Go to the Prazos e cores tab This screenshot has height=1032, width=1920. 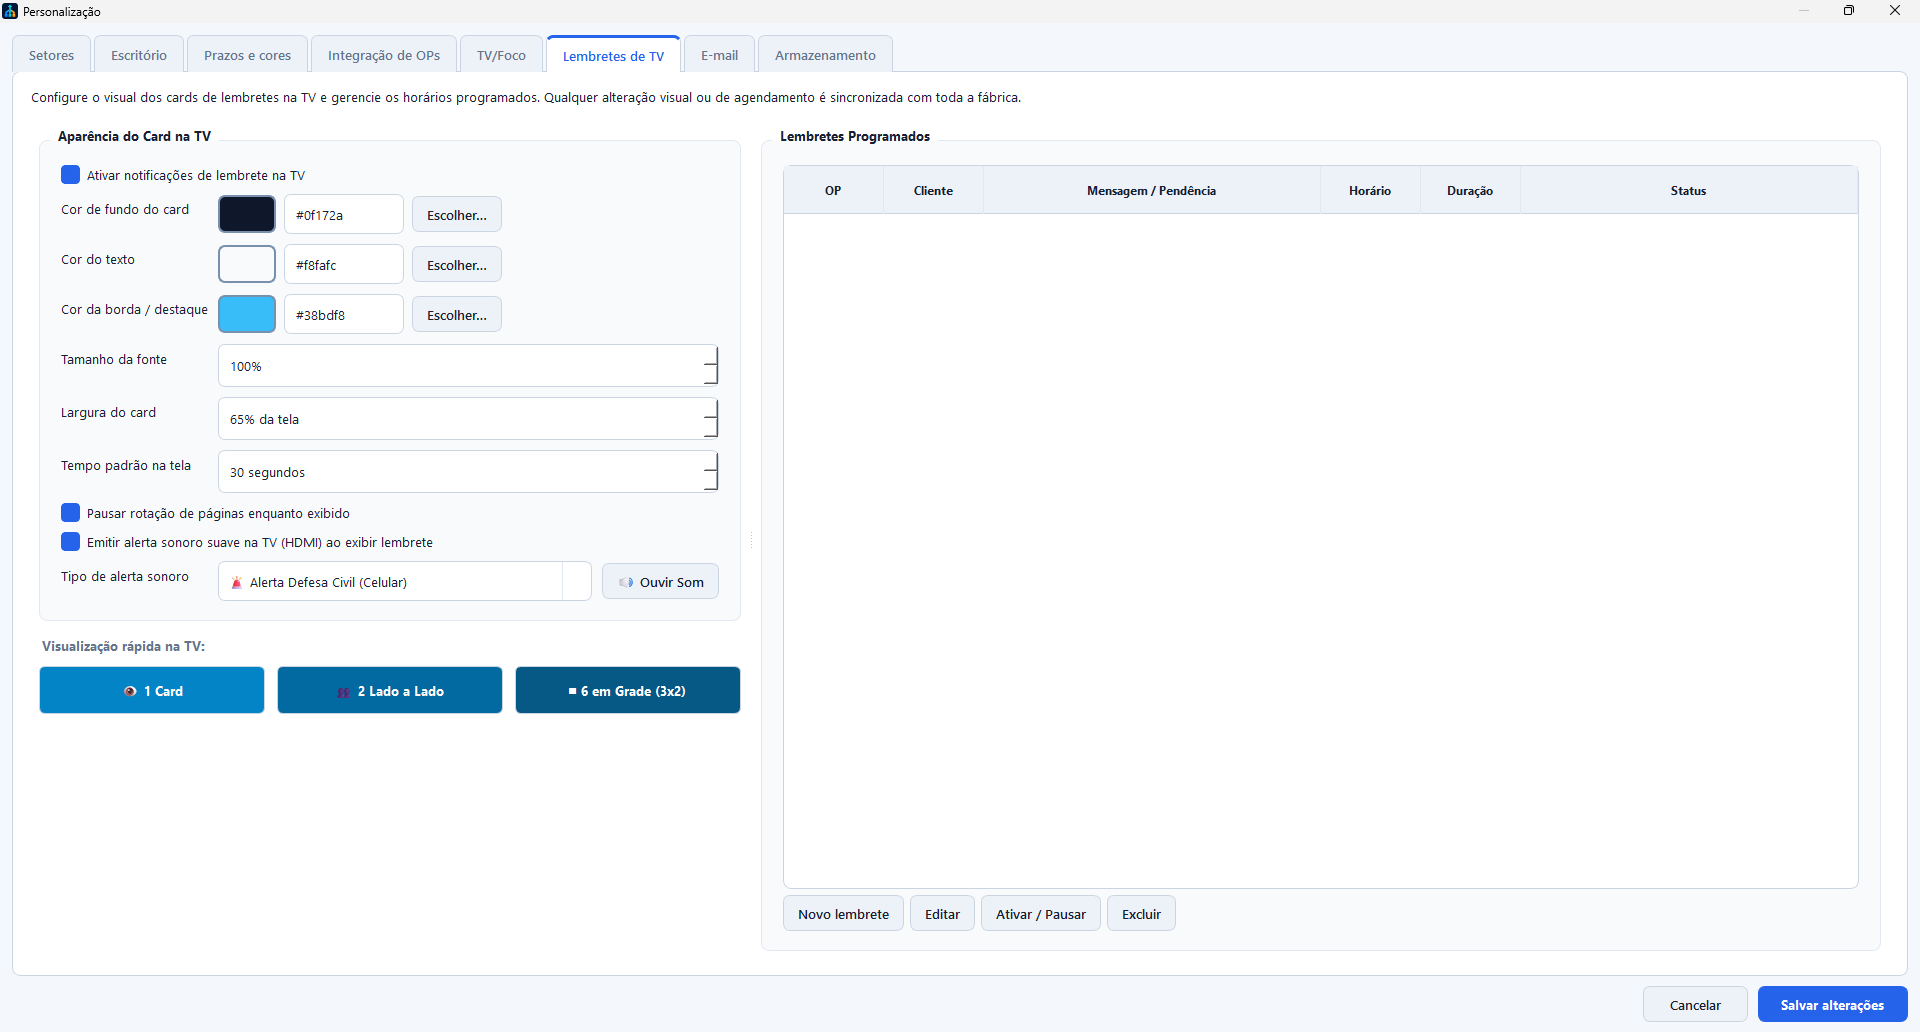coord(248,55)
